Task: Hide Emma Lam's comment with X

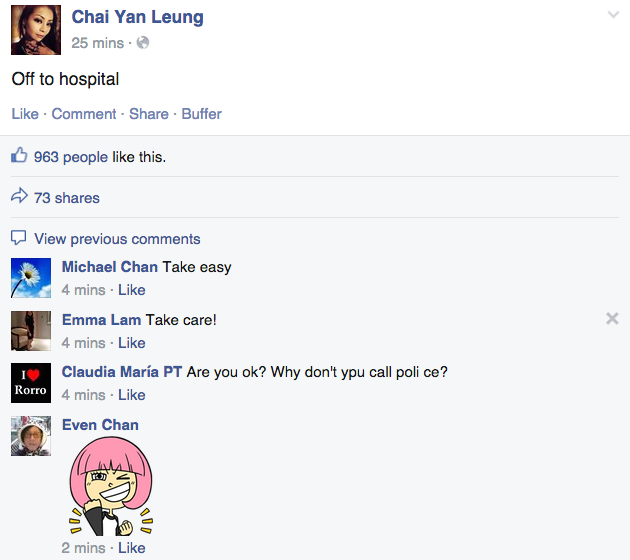Action: 612,318
